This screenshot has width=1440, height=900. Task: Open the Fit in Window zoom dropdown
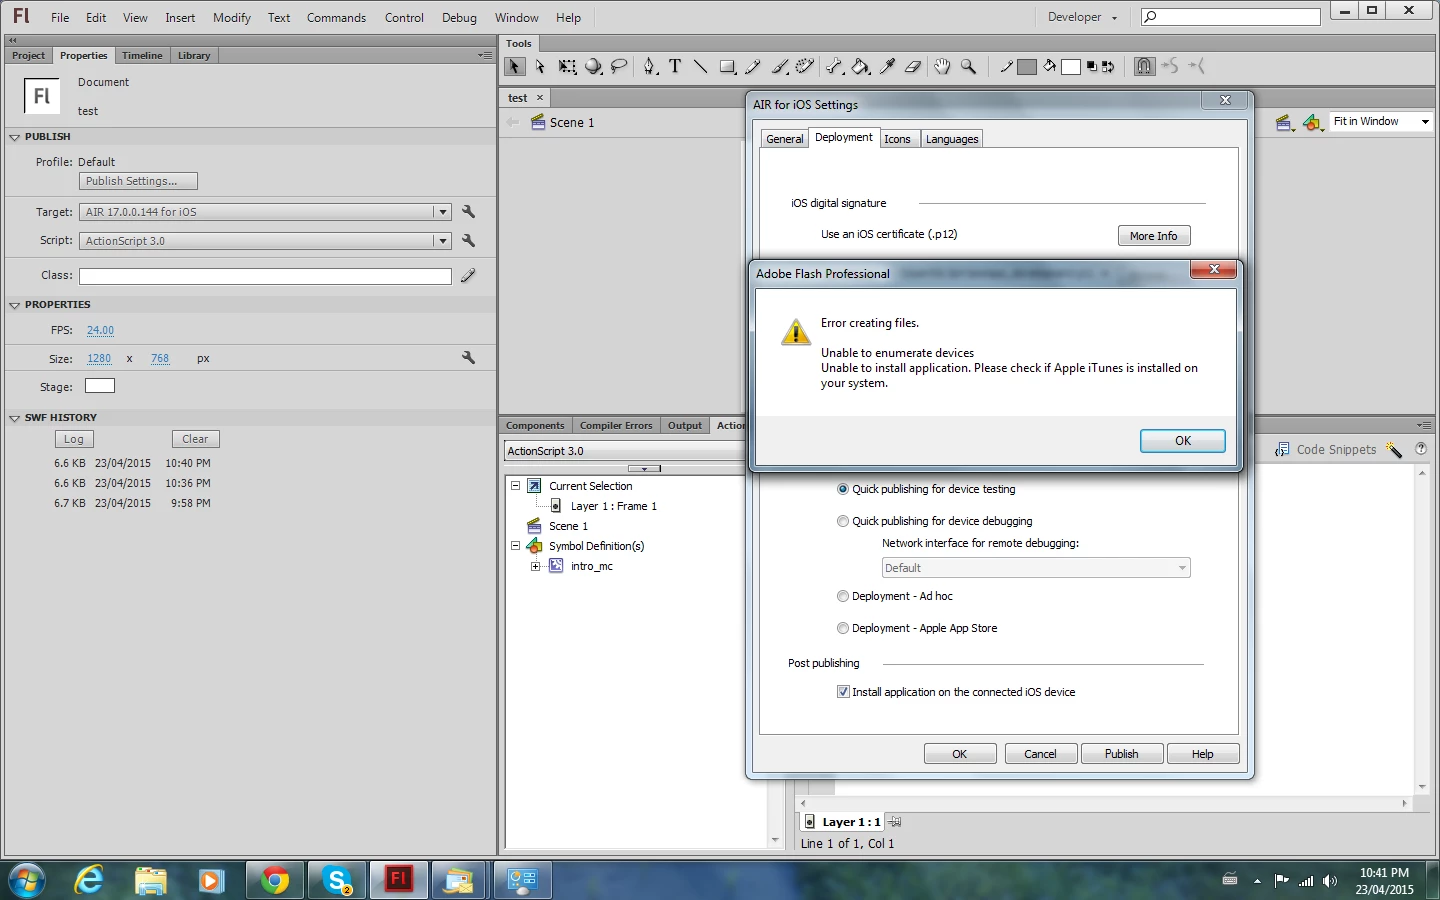coord(1425,122)
